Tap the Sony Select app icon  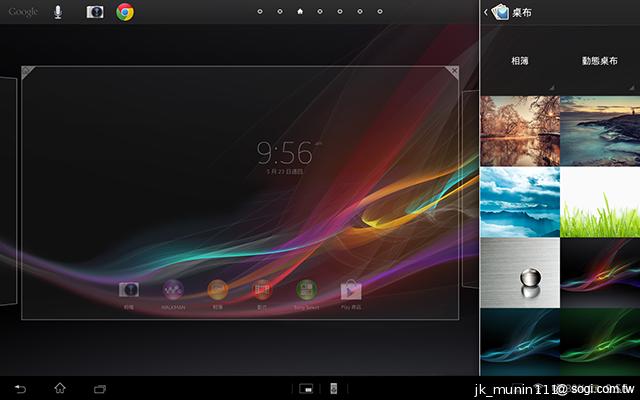click(x=307, y=294)
